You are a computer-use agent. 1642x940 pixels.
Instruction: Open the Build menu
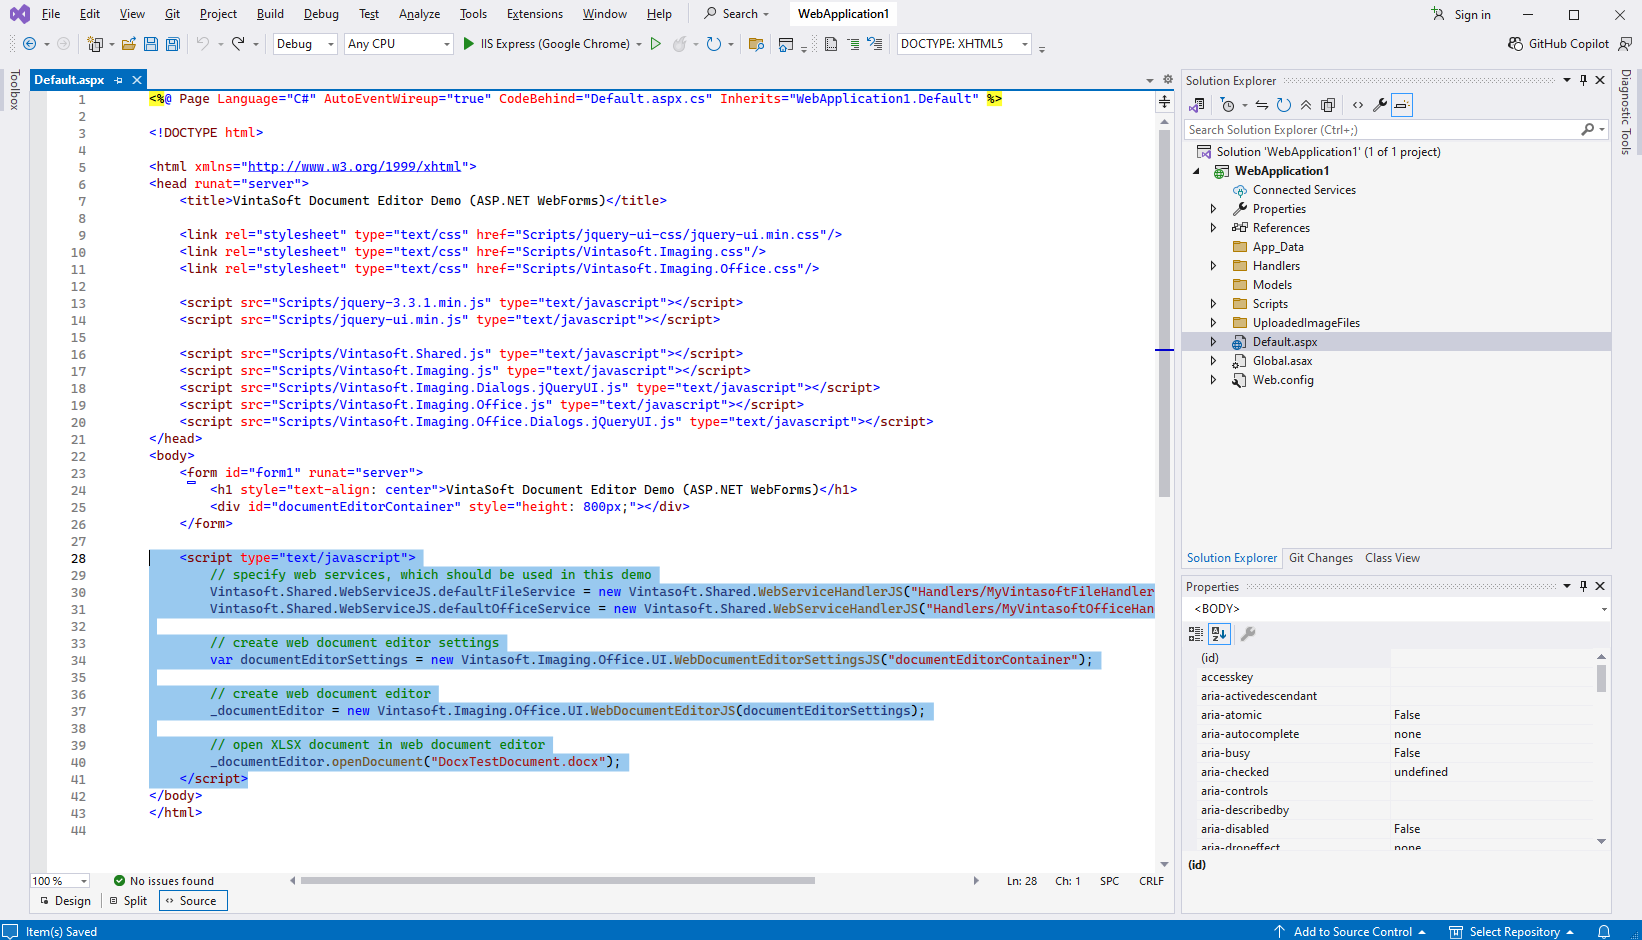270,14
